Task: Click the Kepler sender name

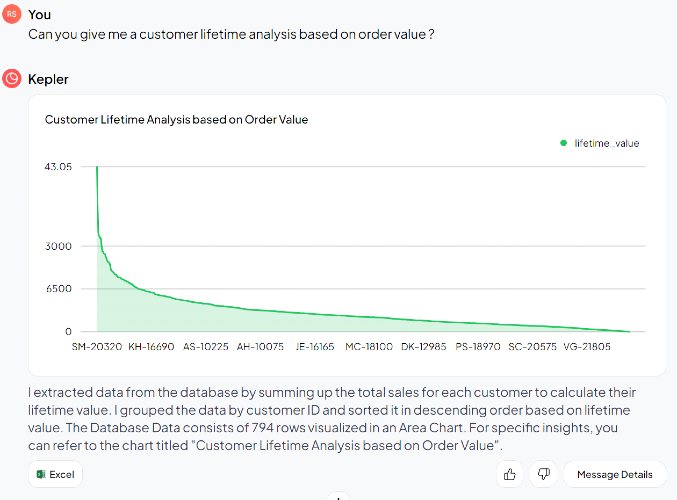Action: click(48, 79)
